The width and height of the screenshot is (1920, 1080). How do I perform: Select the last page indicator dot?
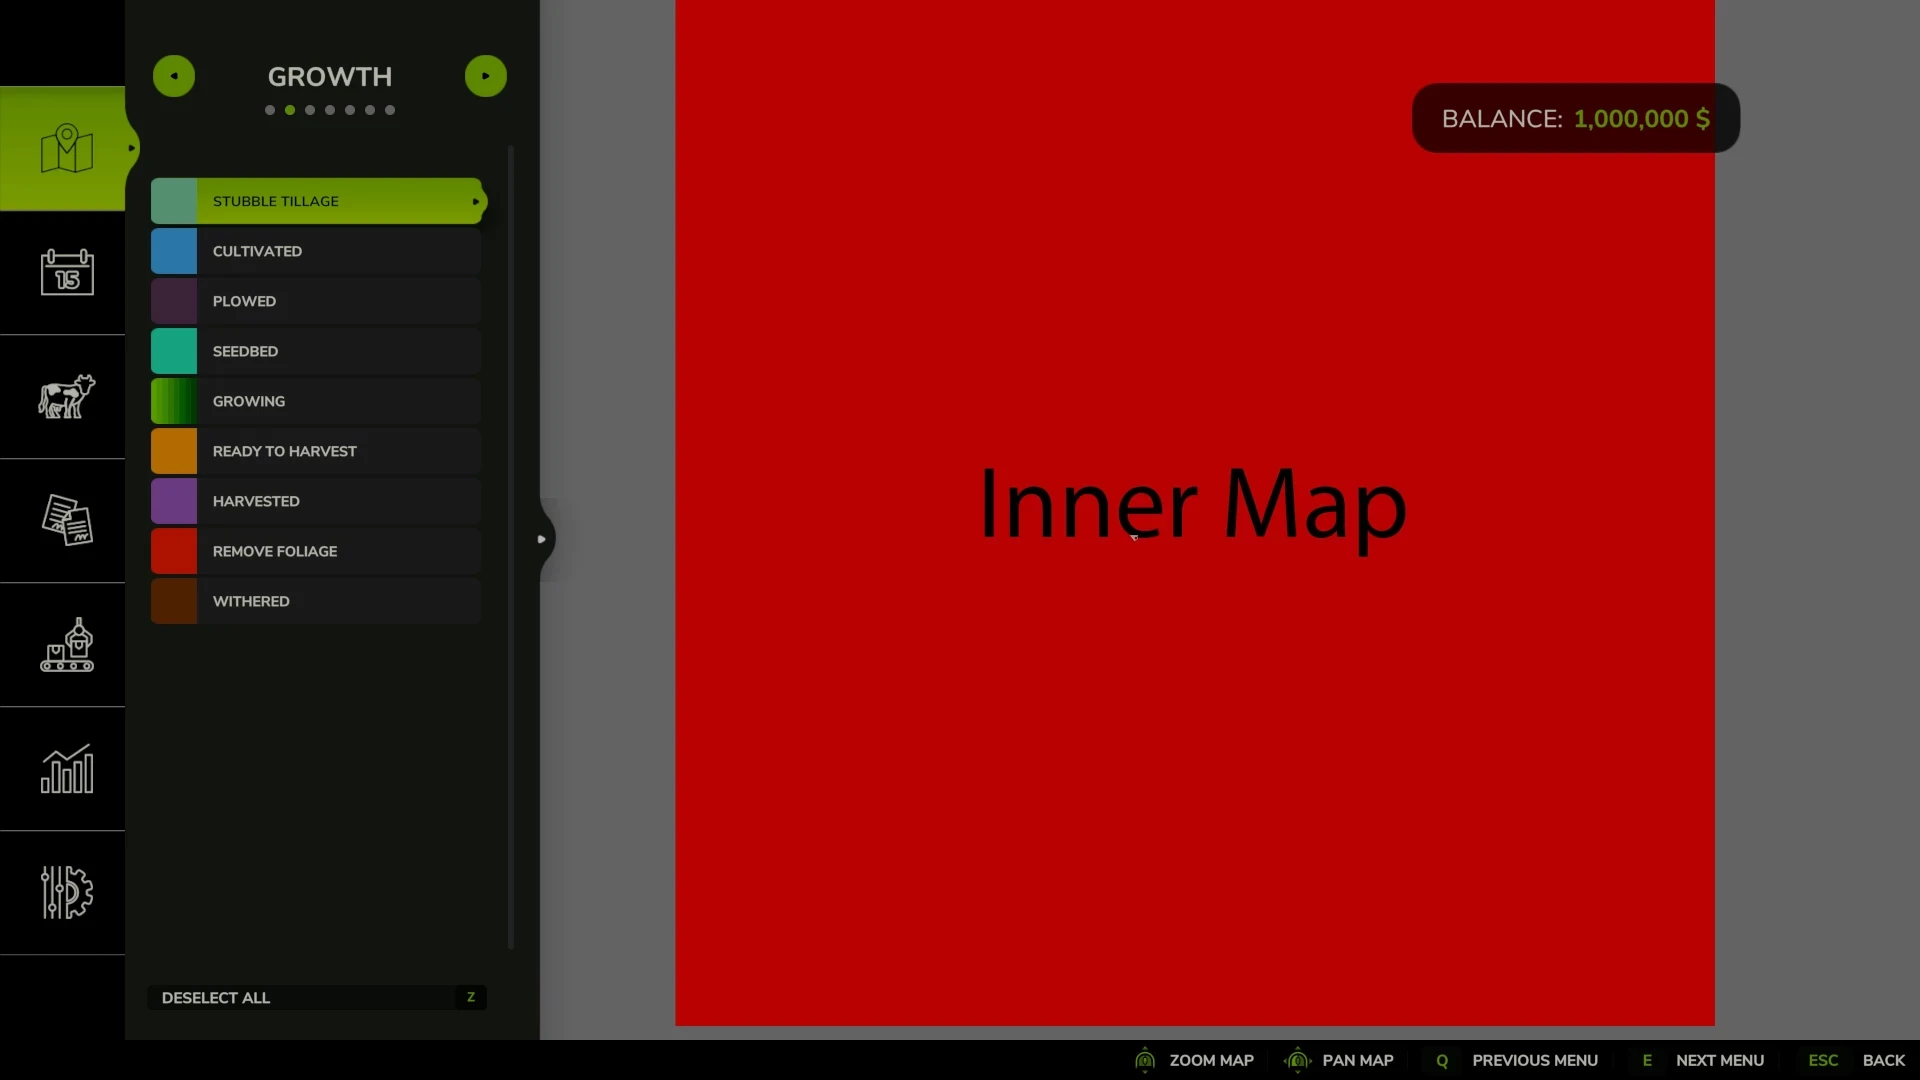(390, 110)
